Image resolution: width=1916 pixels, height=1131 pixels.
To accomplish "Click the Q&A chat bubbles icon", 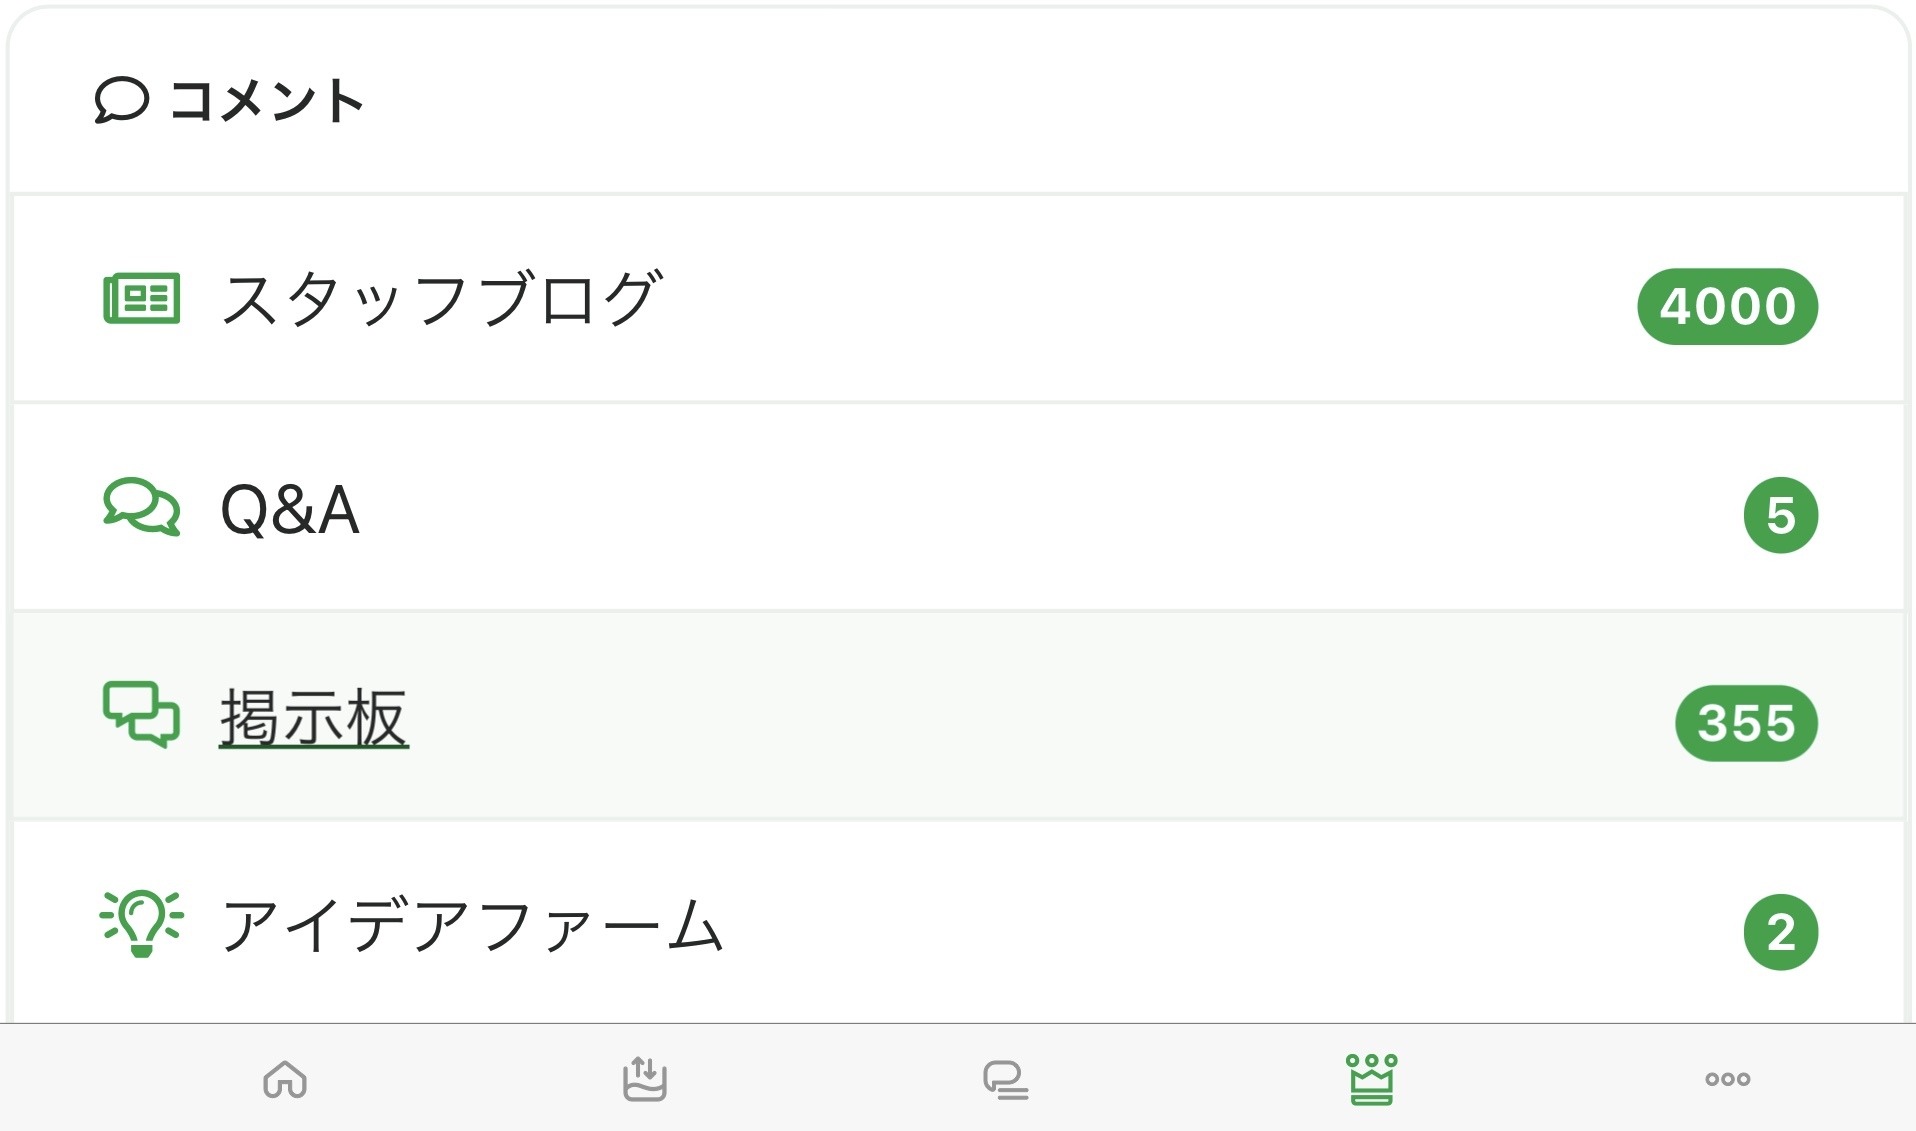I will pyautogui.click(x=142, y=507).
